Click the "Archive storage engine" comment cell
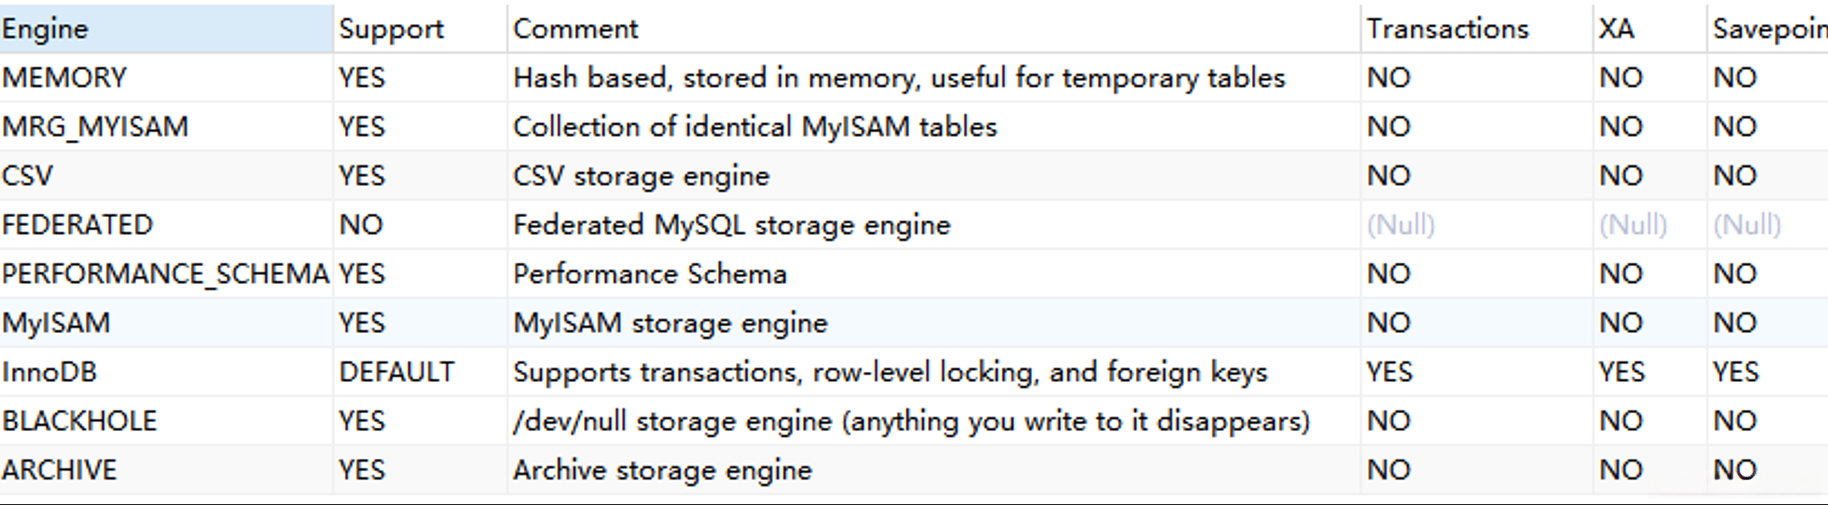 point(662,470)
